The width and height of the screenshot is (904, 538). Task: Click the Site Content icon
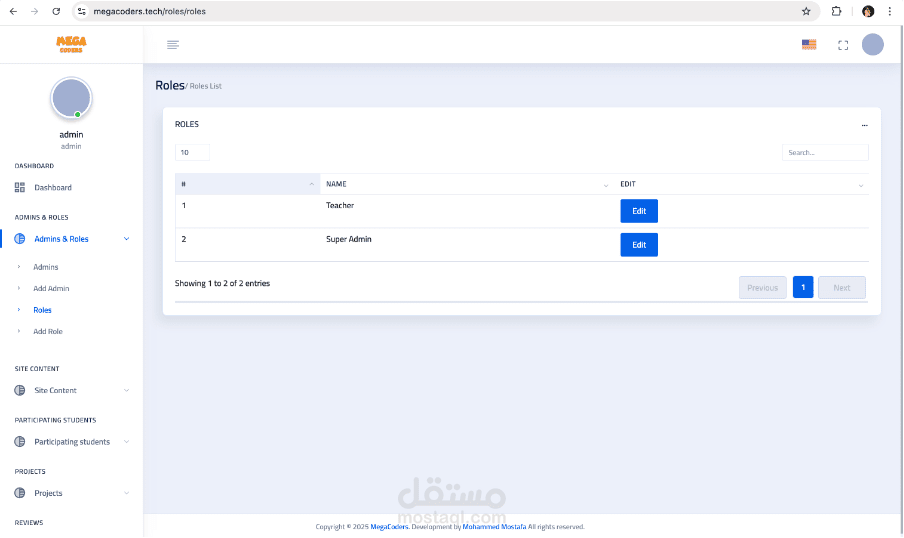point(20,390)
